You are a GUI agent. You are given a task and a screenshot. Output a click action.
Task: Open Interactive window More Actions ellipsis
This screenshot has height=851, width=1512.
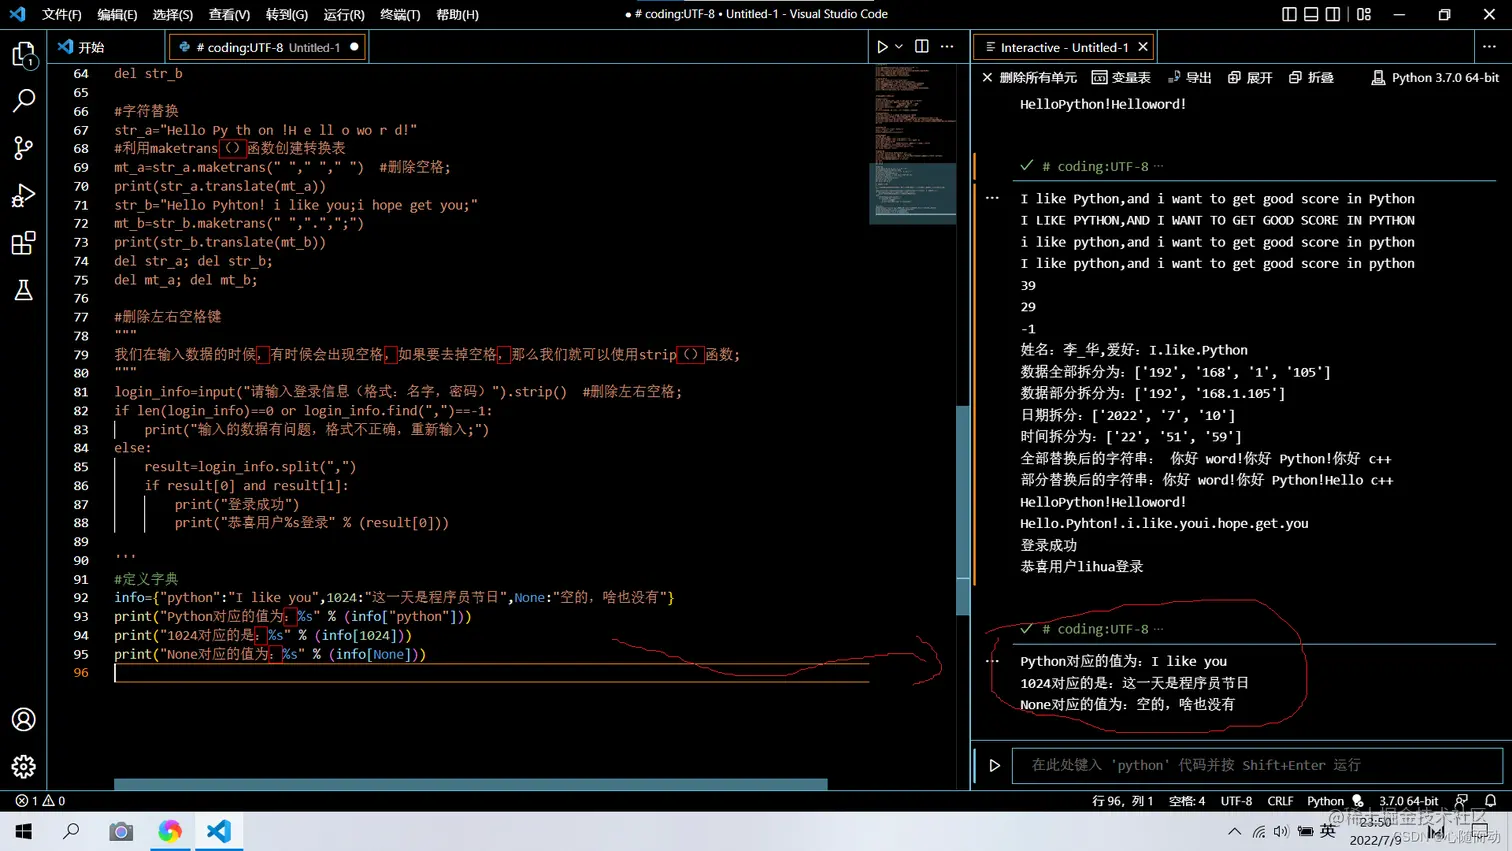coord(1489,47)
